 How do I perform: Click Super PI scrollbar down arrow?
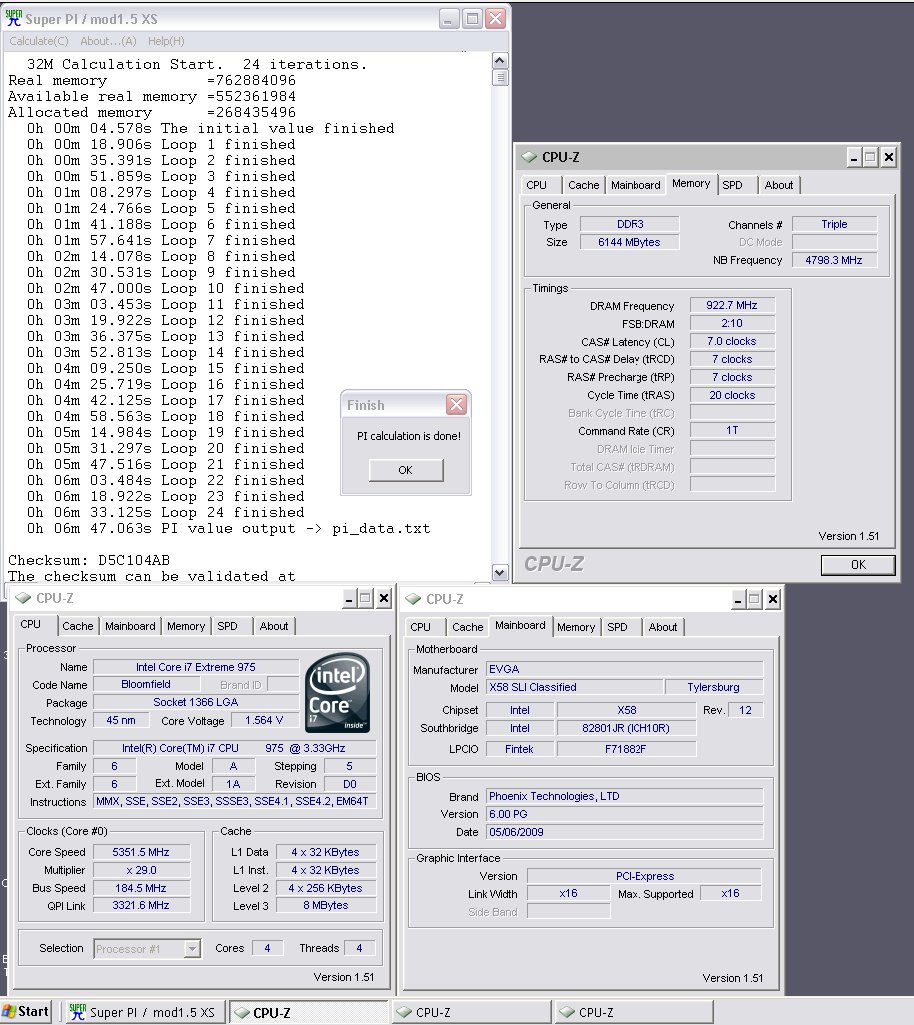499,573
